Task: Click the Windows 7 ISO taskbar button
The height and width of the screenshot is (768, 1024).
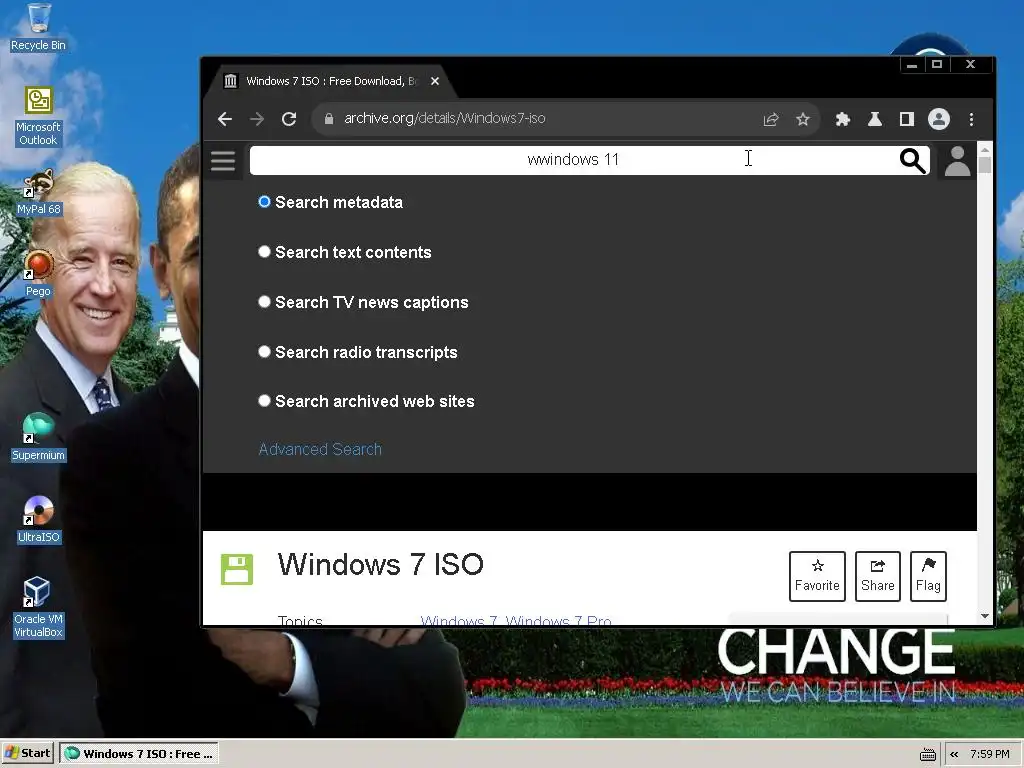Action: coord(139,754)
